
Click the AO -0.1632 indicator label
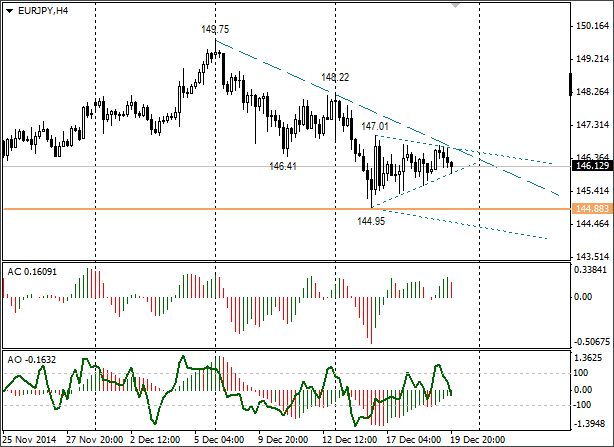tap(32, 359)
